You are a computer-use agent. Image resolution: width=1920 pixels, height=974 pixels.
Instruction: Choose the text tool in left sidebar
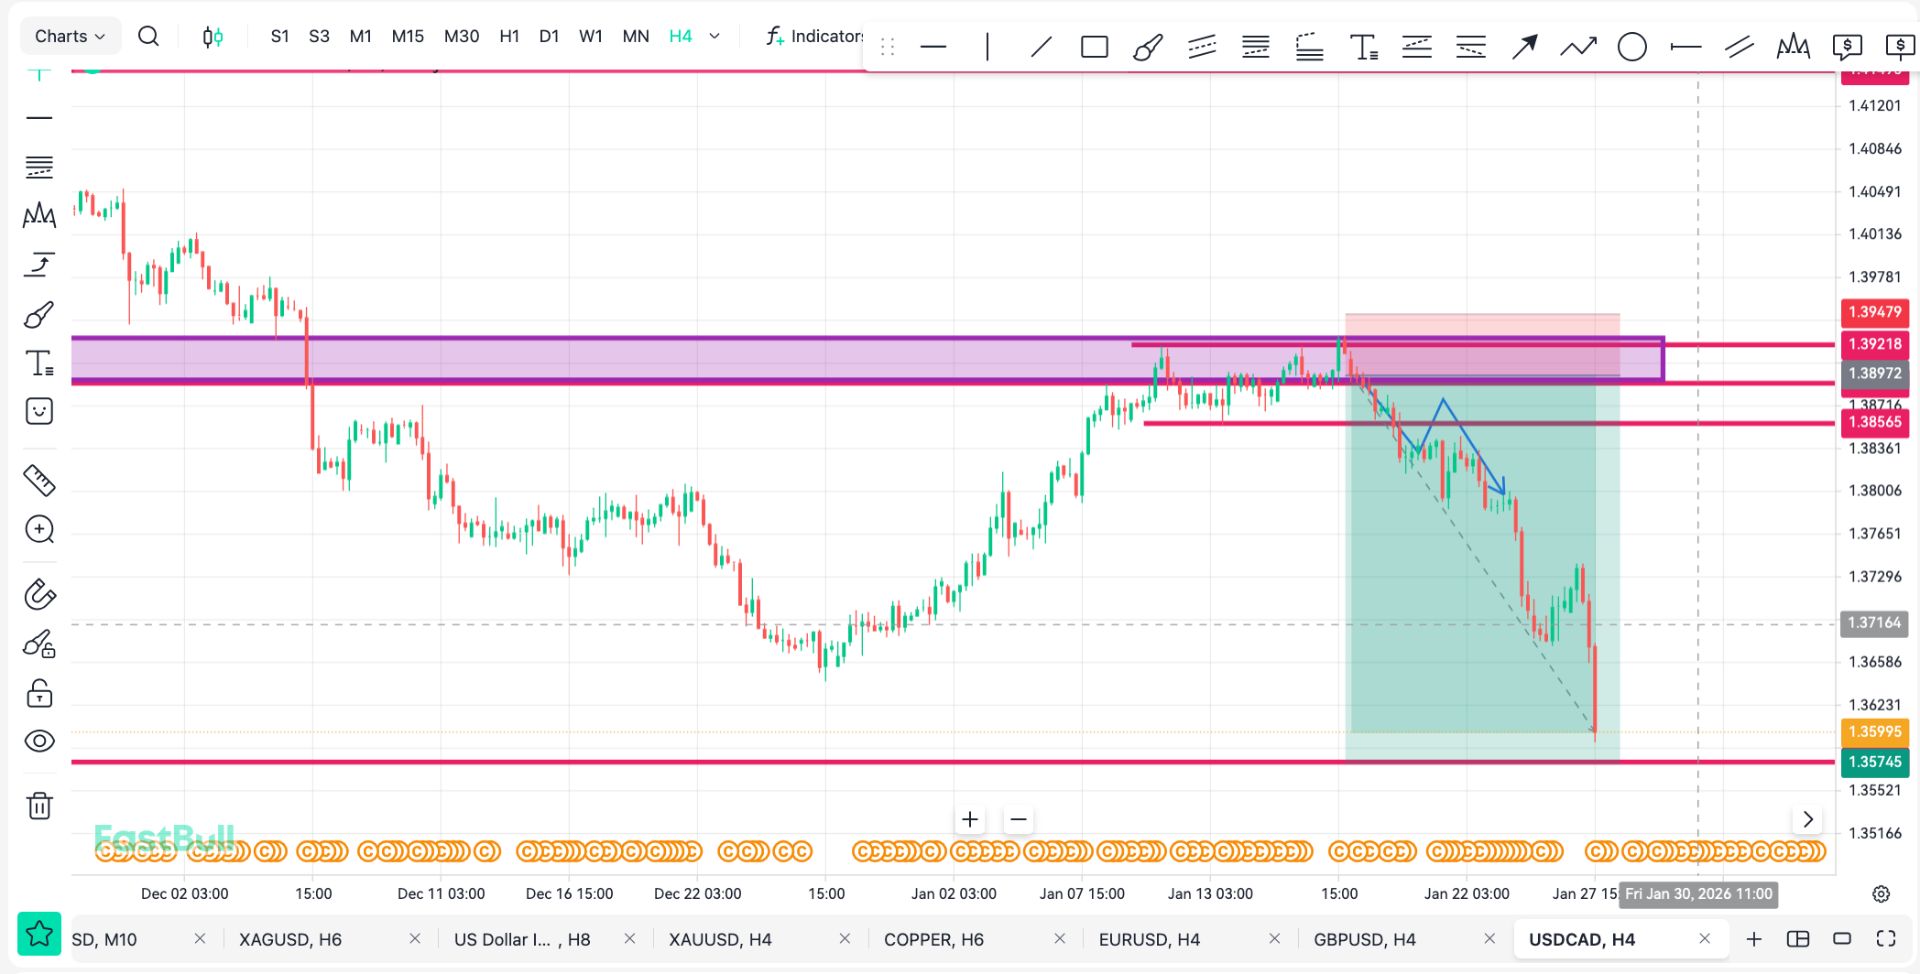(x=39, y=363)
